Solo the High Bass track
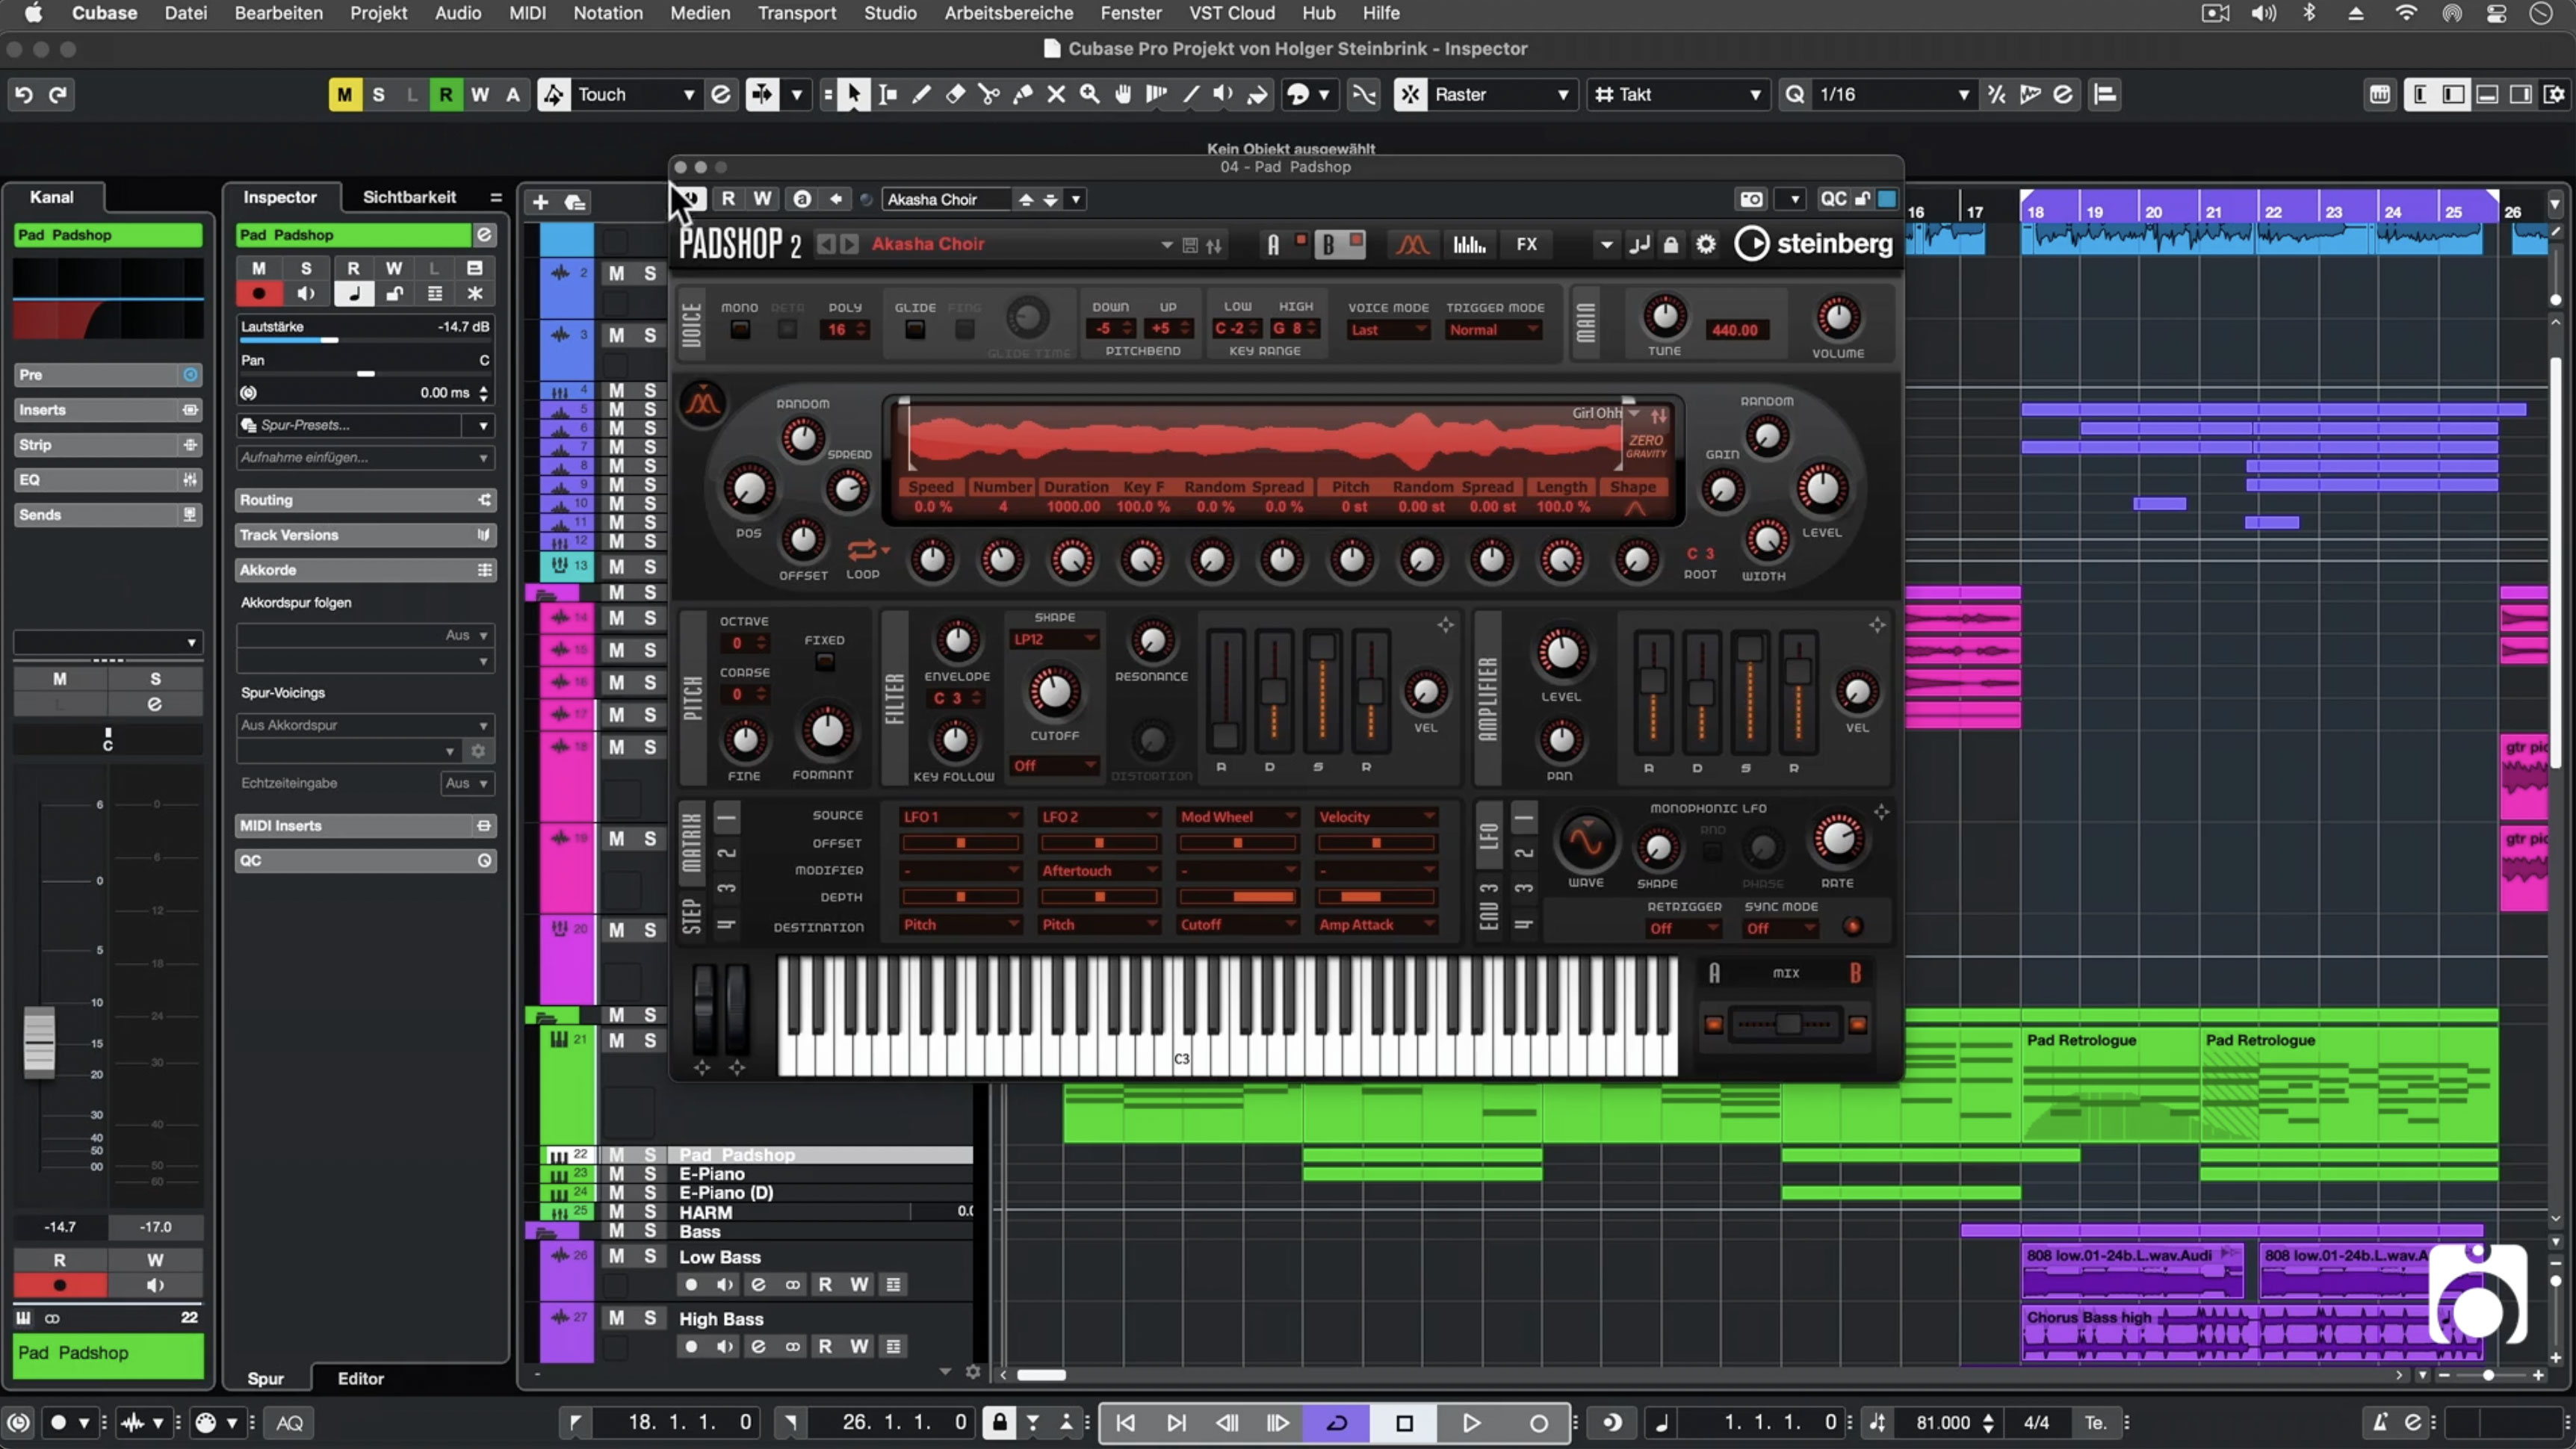2576x1449 pixels. 650,1318
